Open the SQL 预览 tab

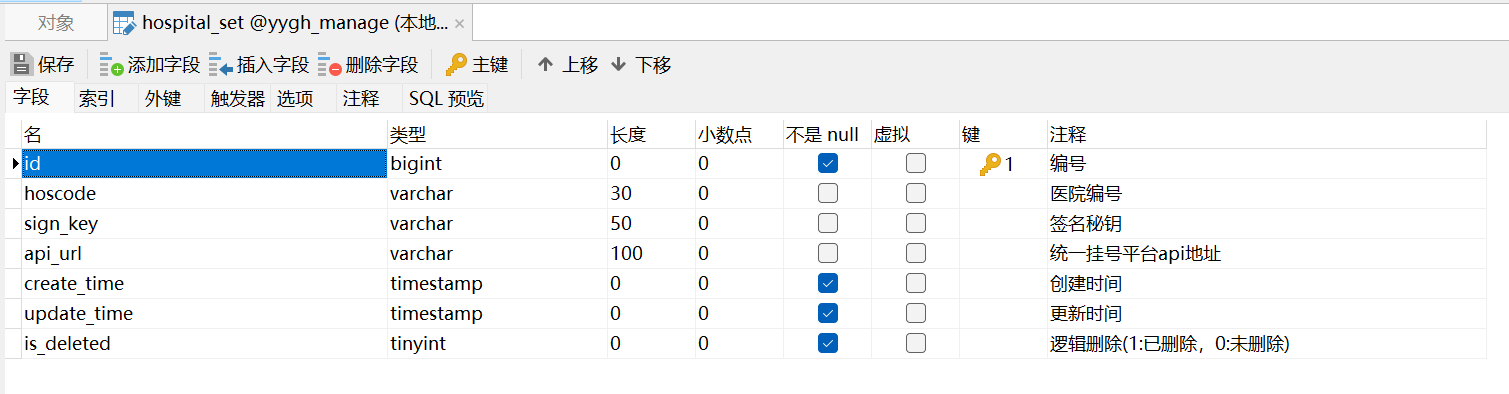click(x=446, y=98)
